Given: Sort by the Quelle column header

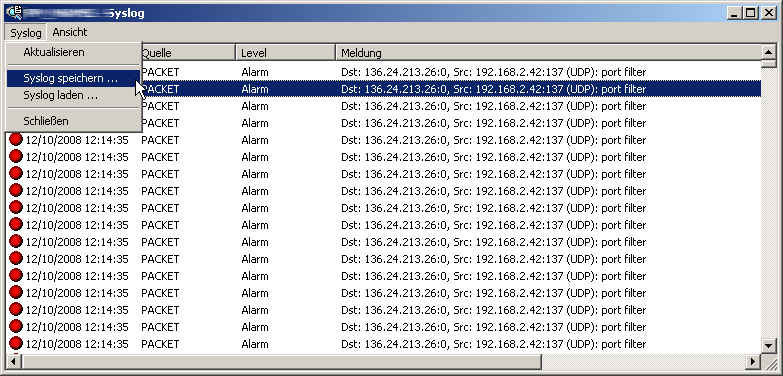Looking at the screenshot, I should click(x=188, y=52).
